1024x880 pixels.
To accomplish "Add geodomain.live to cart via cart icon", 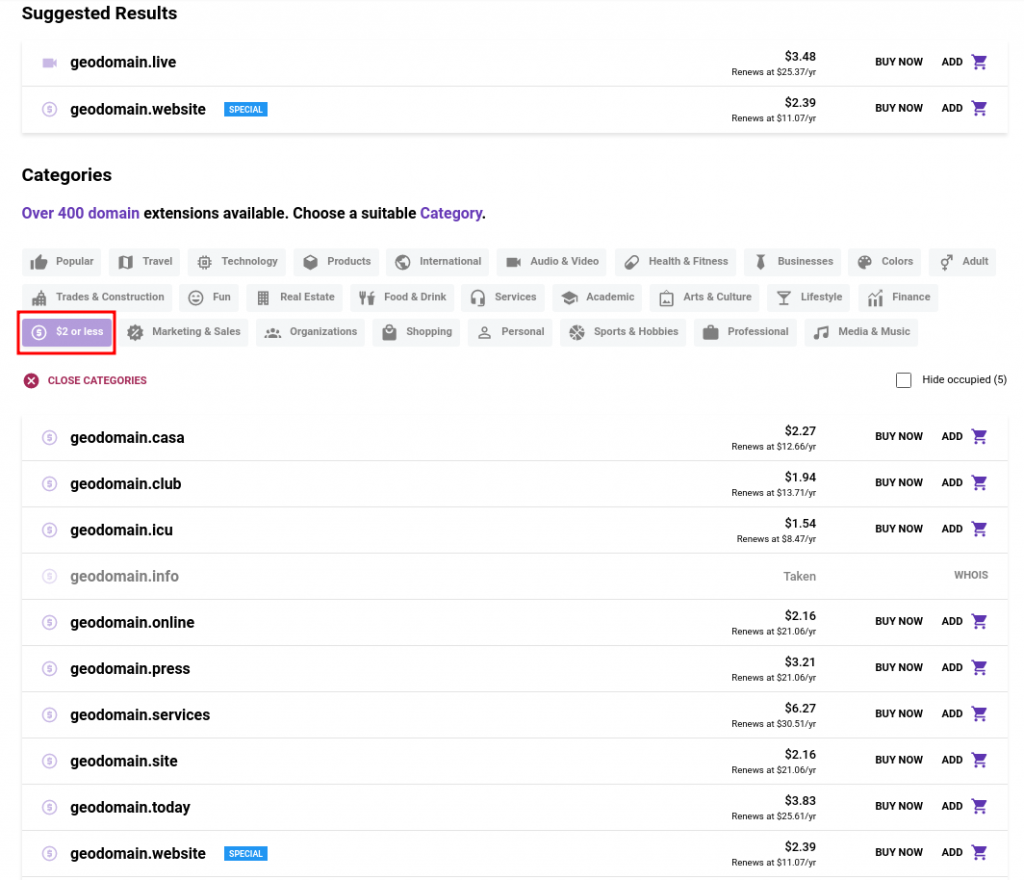I will pos(979,62).
